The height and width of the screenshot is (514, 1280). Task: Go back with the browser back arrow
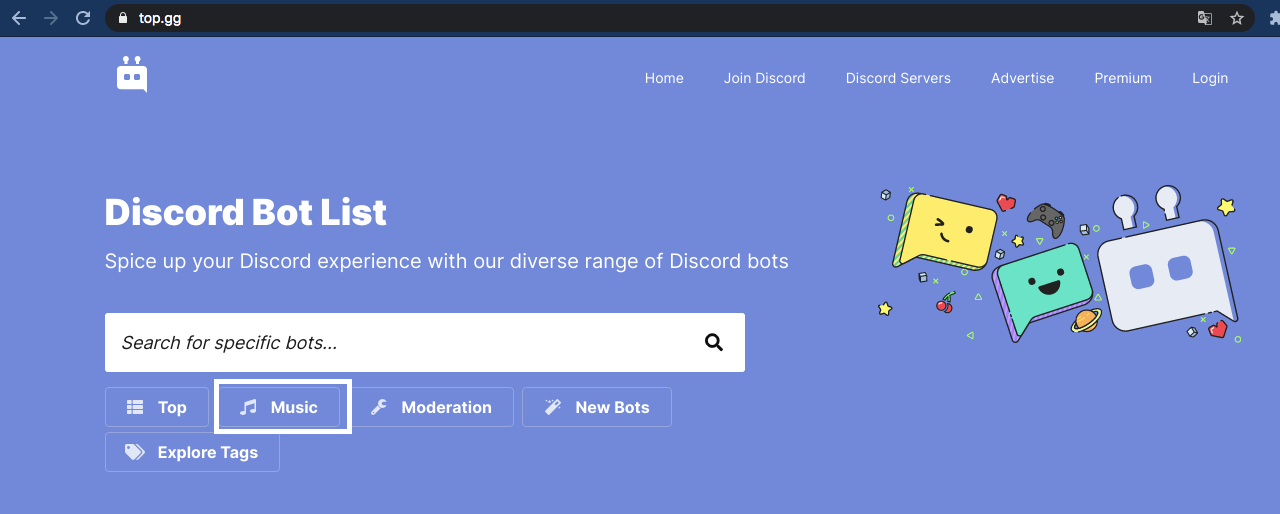[x=18, y=18]
